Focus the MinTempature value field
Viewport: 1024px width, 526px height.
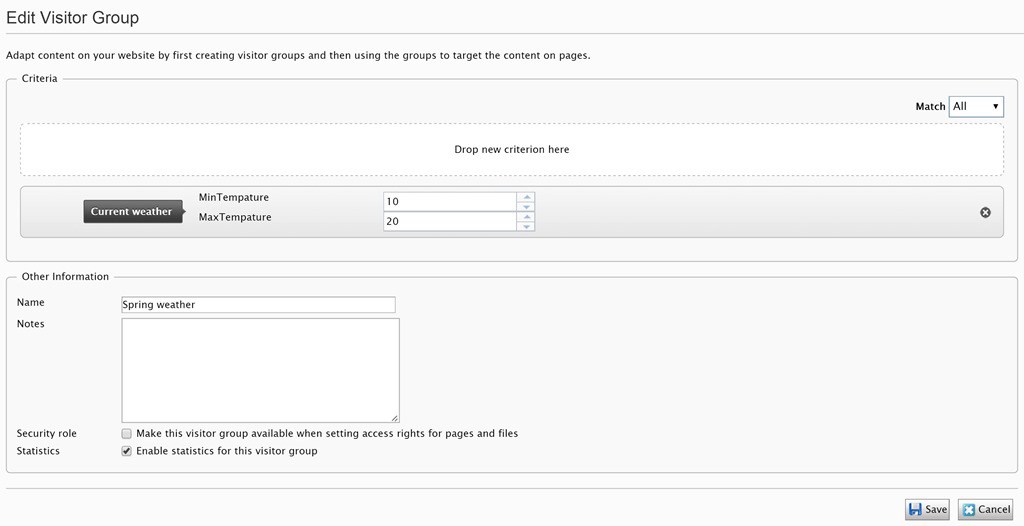[450, 201]
